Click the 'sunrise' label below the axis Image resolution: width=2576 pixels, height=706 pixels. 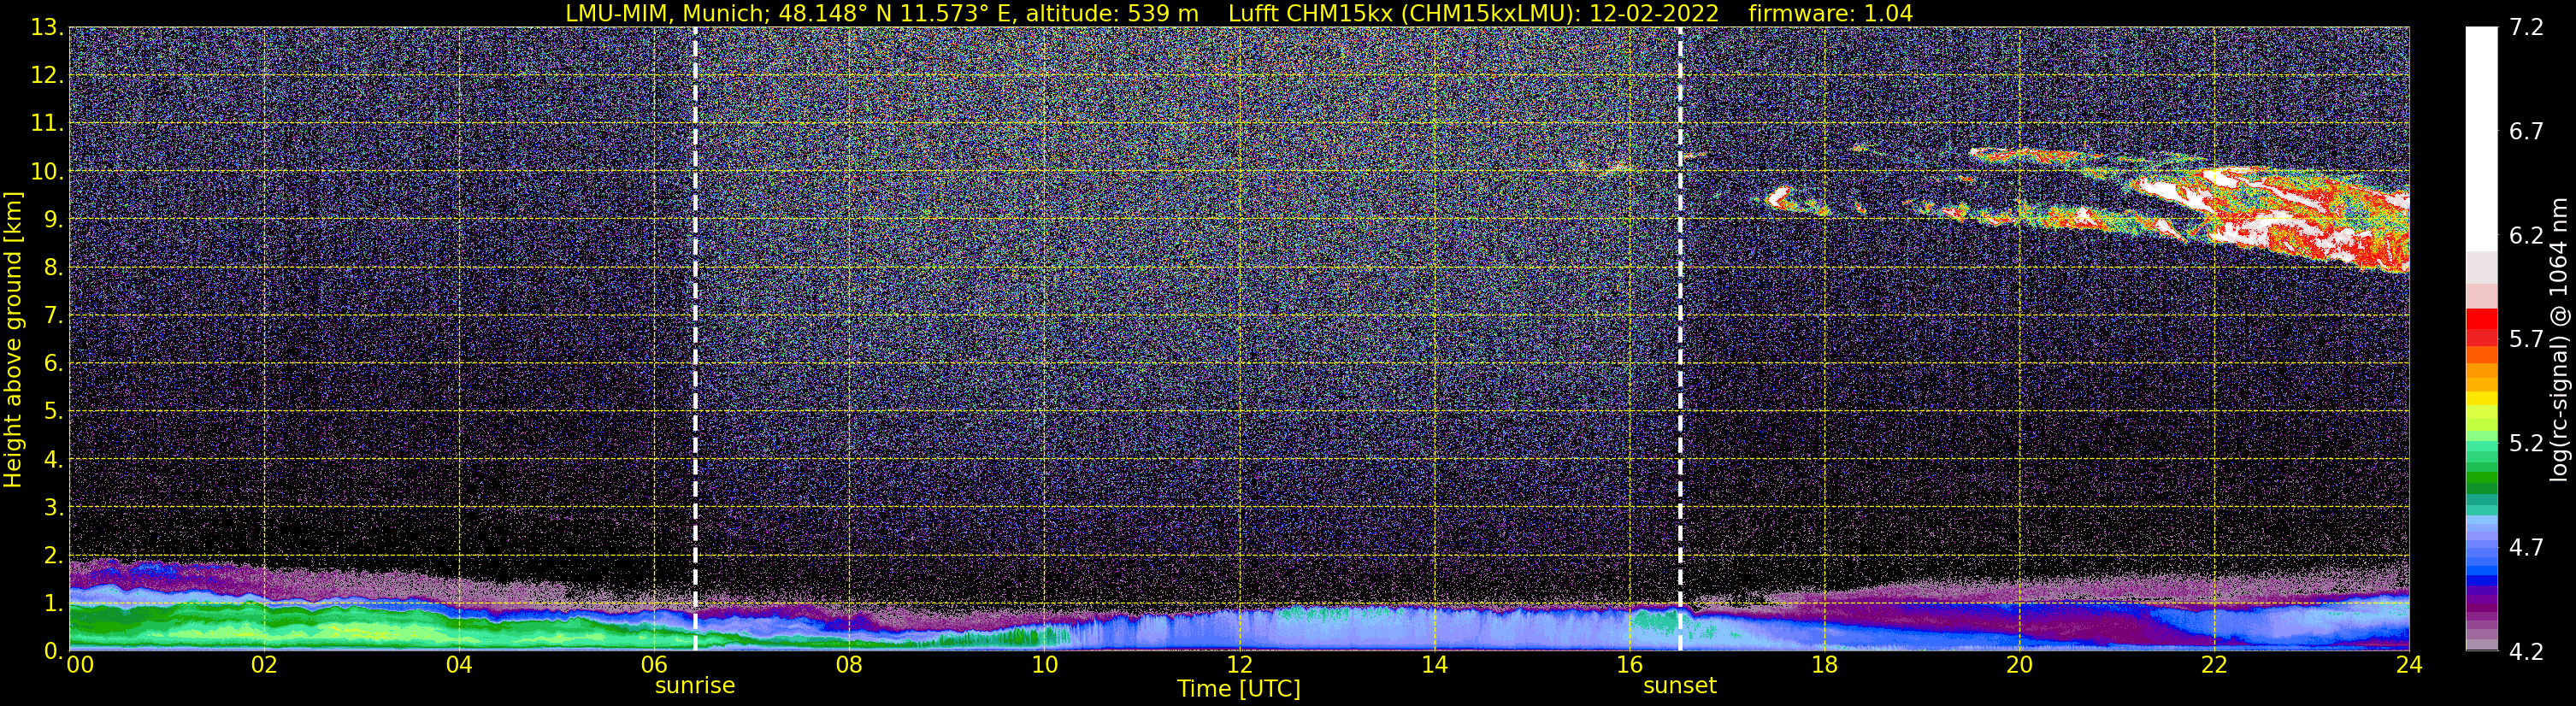695,686
